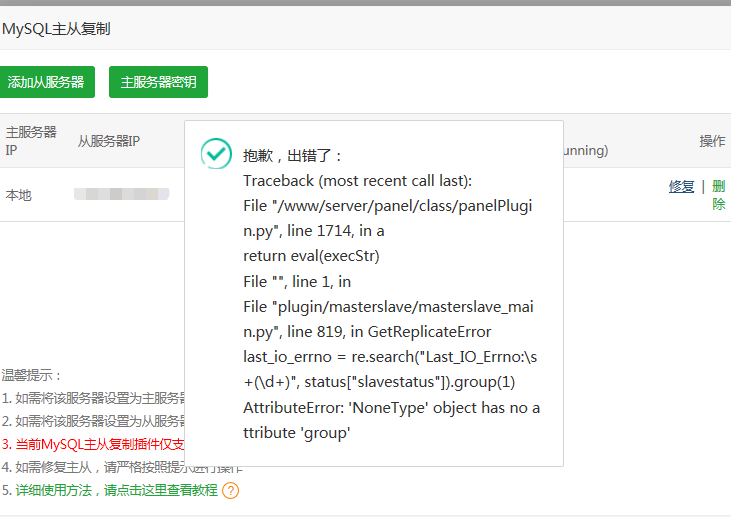The height and width of the screenshot is (517, 731).
Task: Click the 主服务器IP column header
Action: tap(31, 141)
